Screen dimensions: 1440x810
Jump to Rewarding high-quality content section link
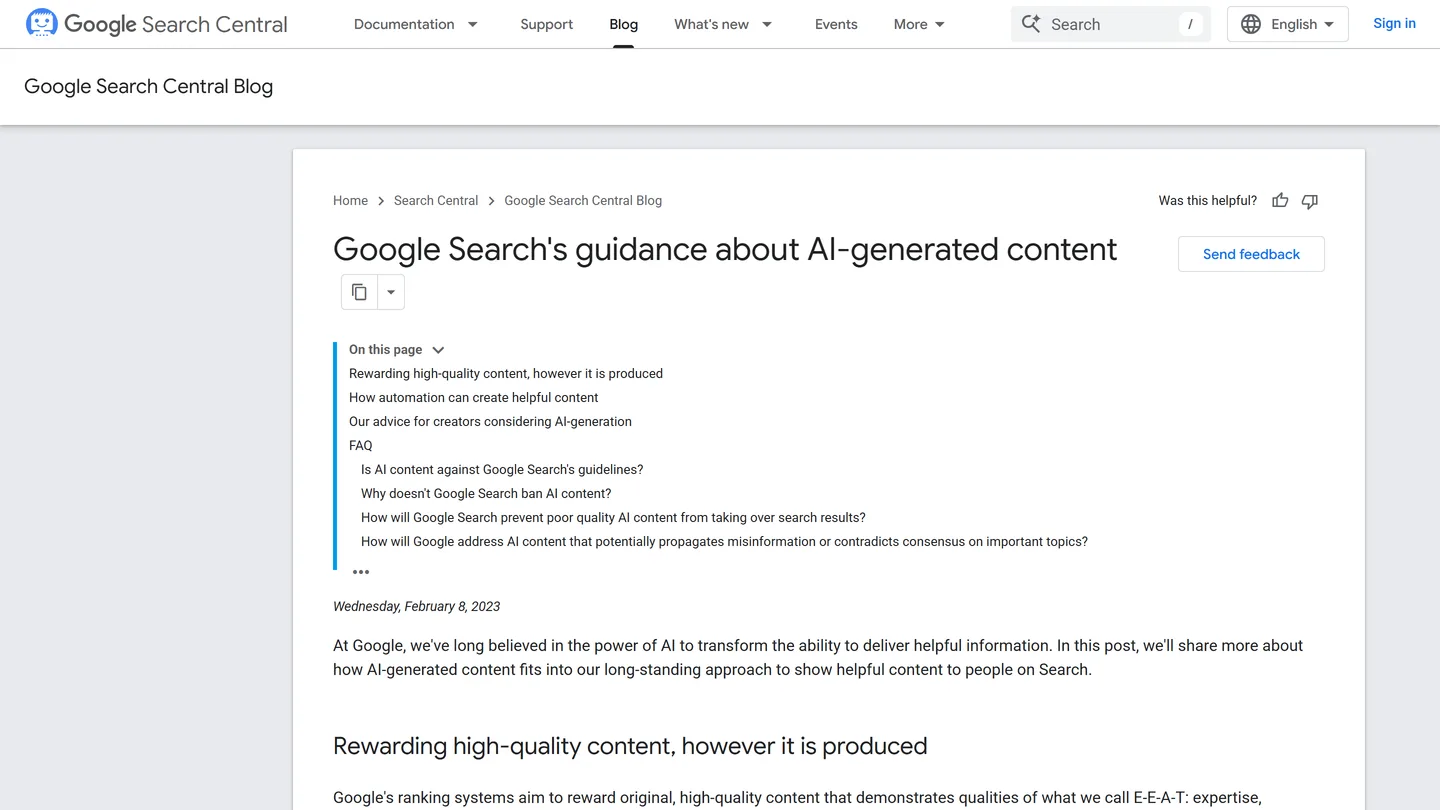[506, 374]
